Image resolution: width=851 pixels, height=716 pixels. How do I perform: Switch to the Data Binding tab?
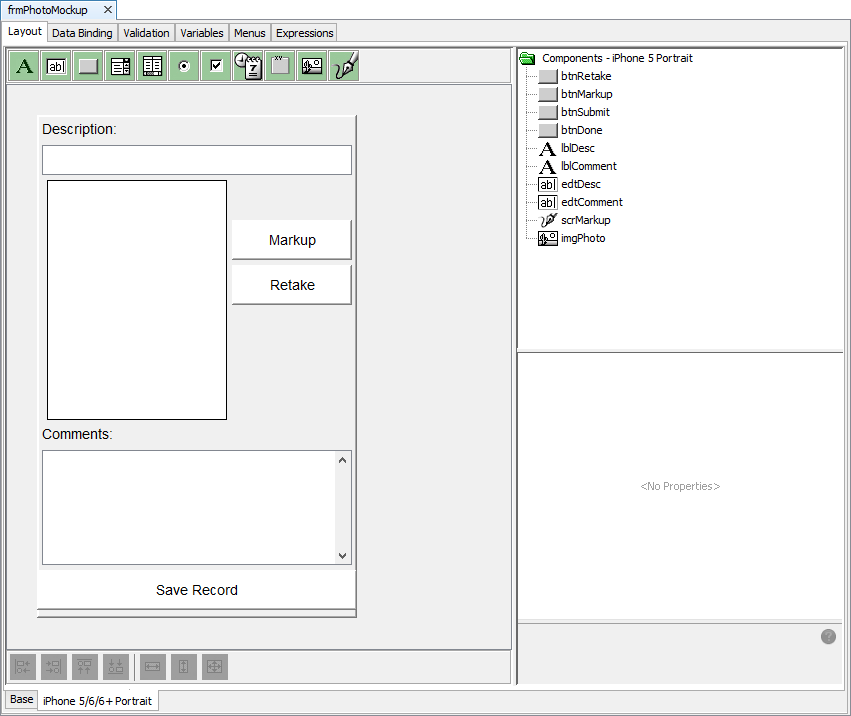[x=82, y=33]
